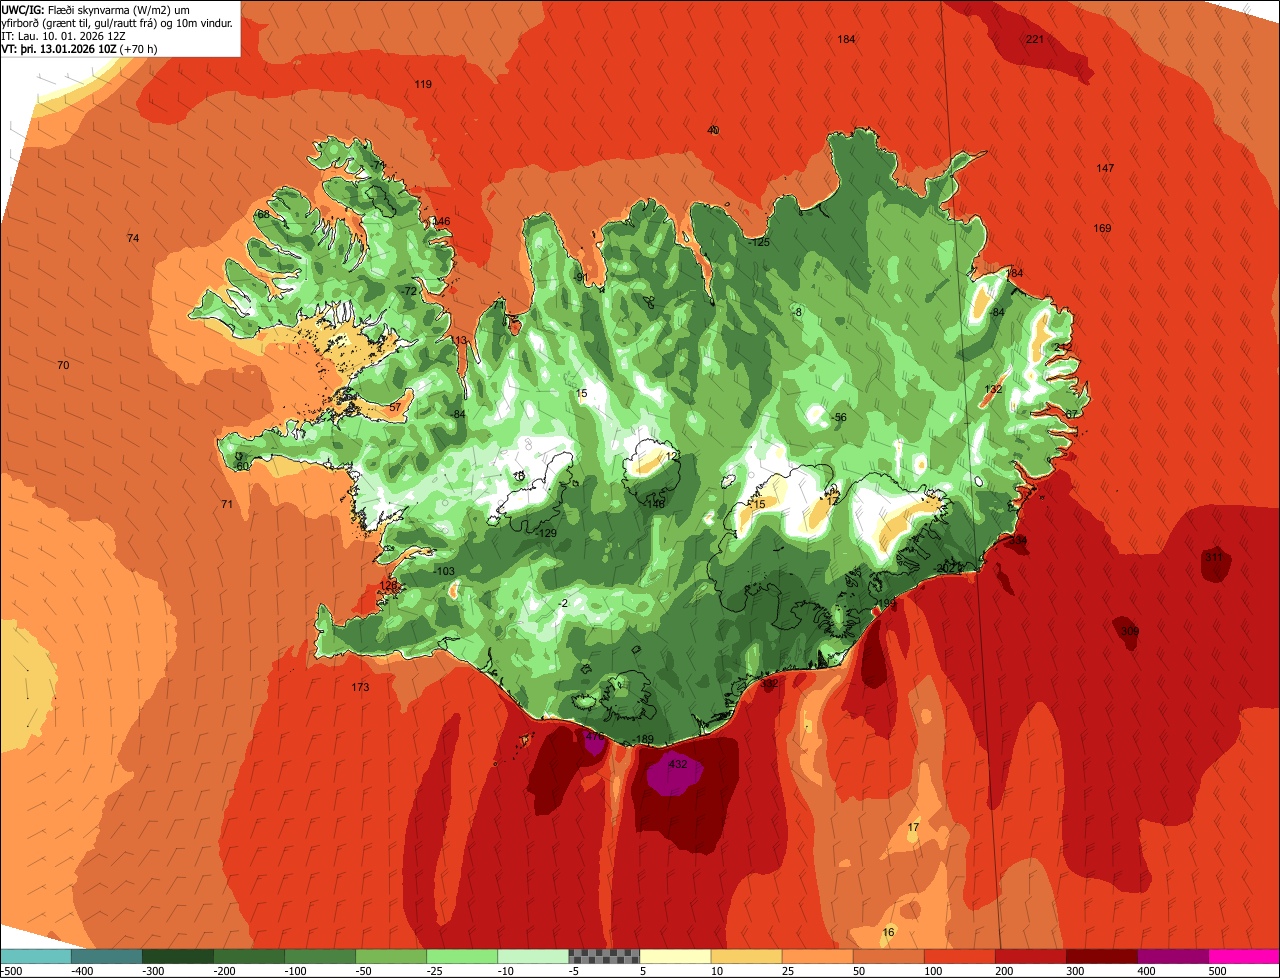Click the -125 value in northern Iceland

[x=759, y=242]
